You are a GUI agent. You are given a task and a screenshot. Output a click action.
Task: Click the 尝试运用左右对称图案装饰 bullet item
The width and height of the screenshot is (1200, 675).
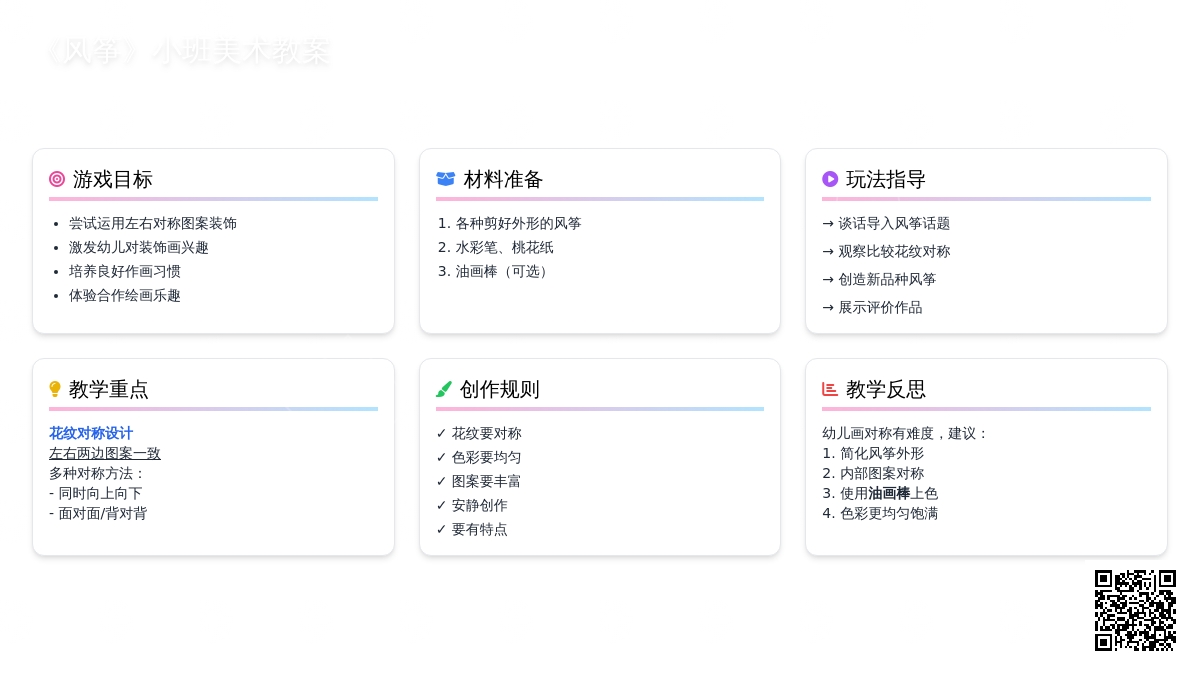(153, 223)
